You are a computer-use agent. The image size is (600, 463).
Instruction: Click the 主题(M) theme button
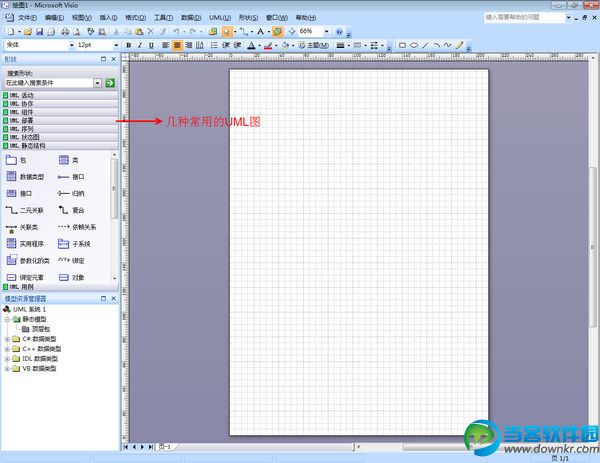pyautogui.click(x=313, y=45)
